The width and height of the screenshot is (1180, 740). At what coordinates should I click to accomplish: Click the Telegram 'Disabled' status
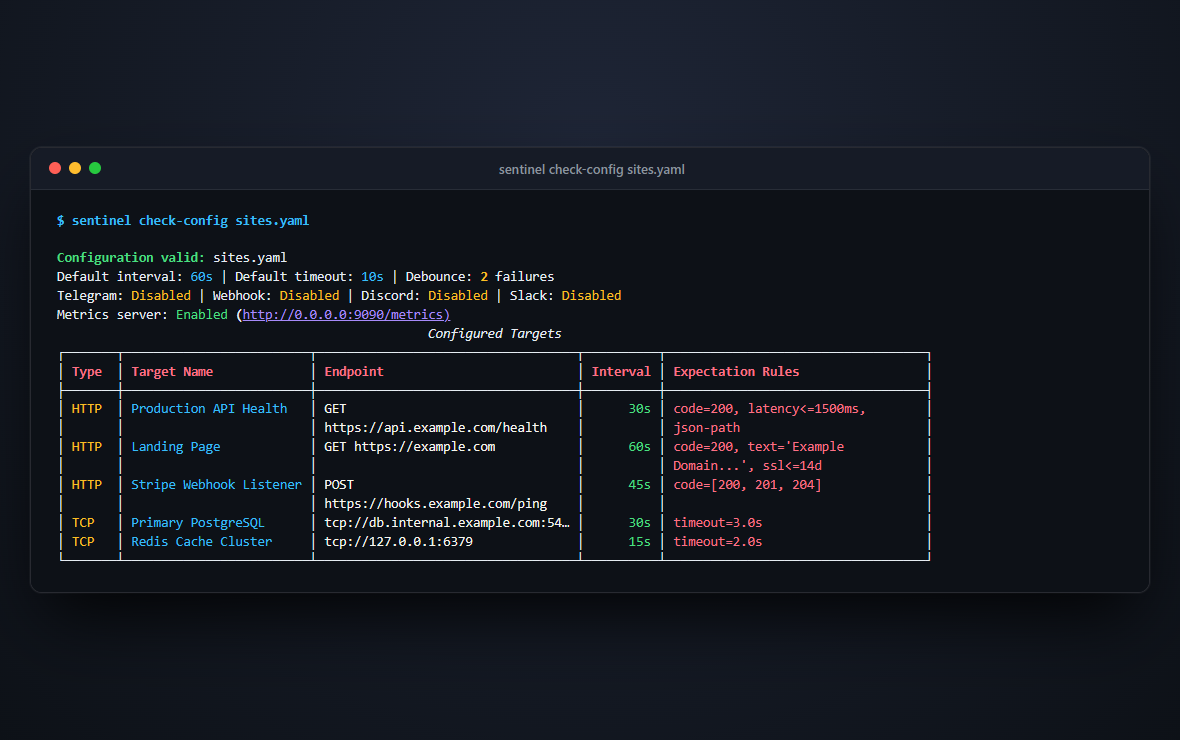pyautogui.click(x=161, y=296)
